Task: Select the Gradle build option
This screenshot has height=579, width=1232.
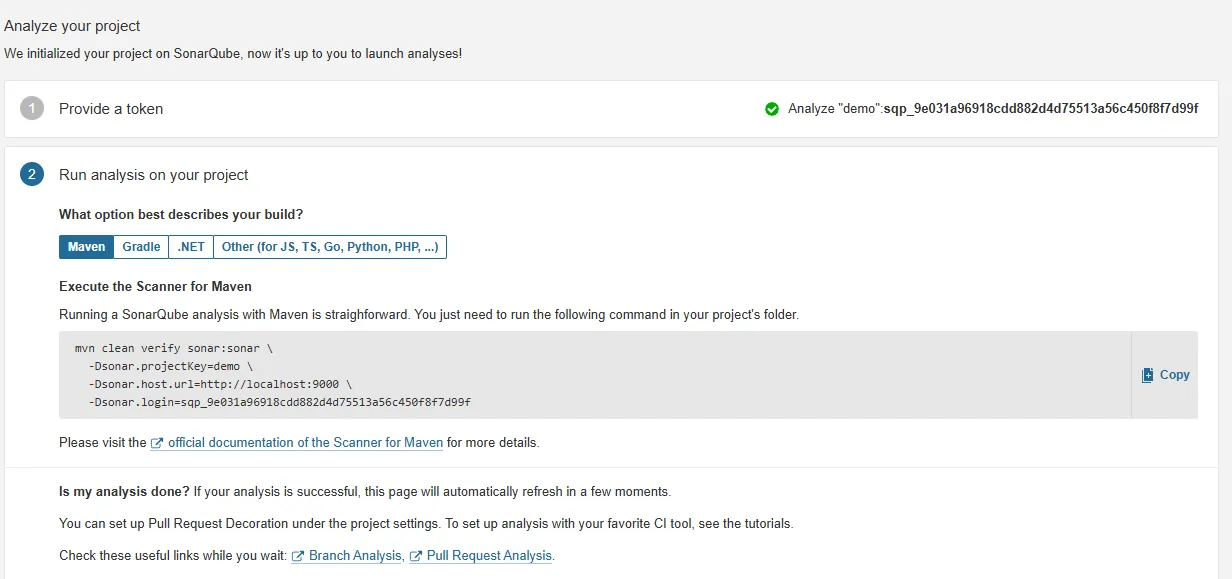Action: point(141,246)
